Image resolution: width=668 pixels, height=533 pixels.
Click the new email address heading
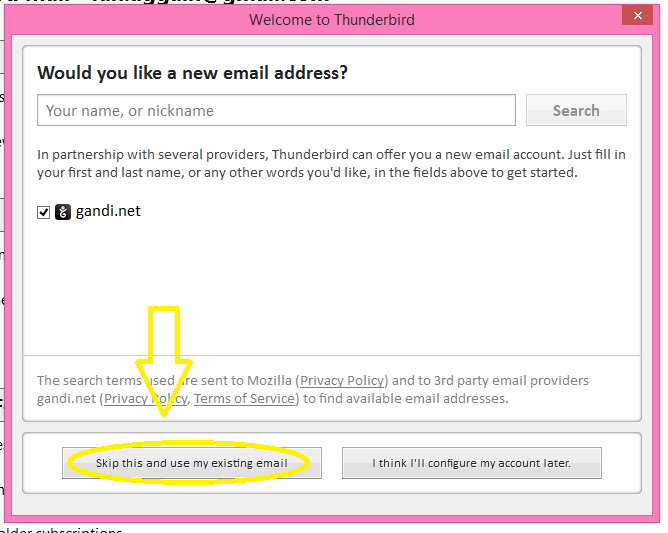(192, 73)
